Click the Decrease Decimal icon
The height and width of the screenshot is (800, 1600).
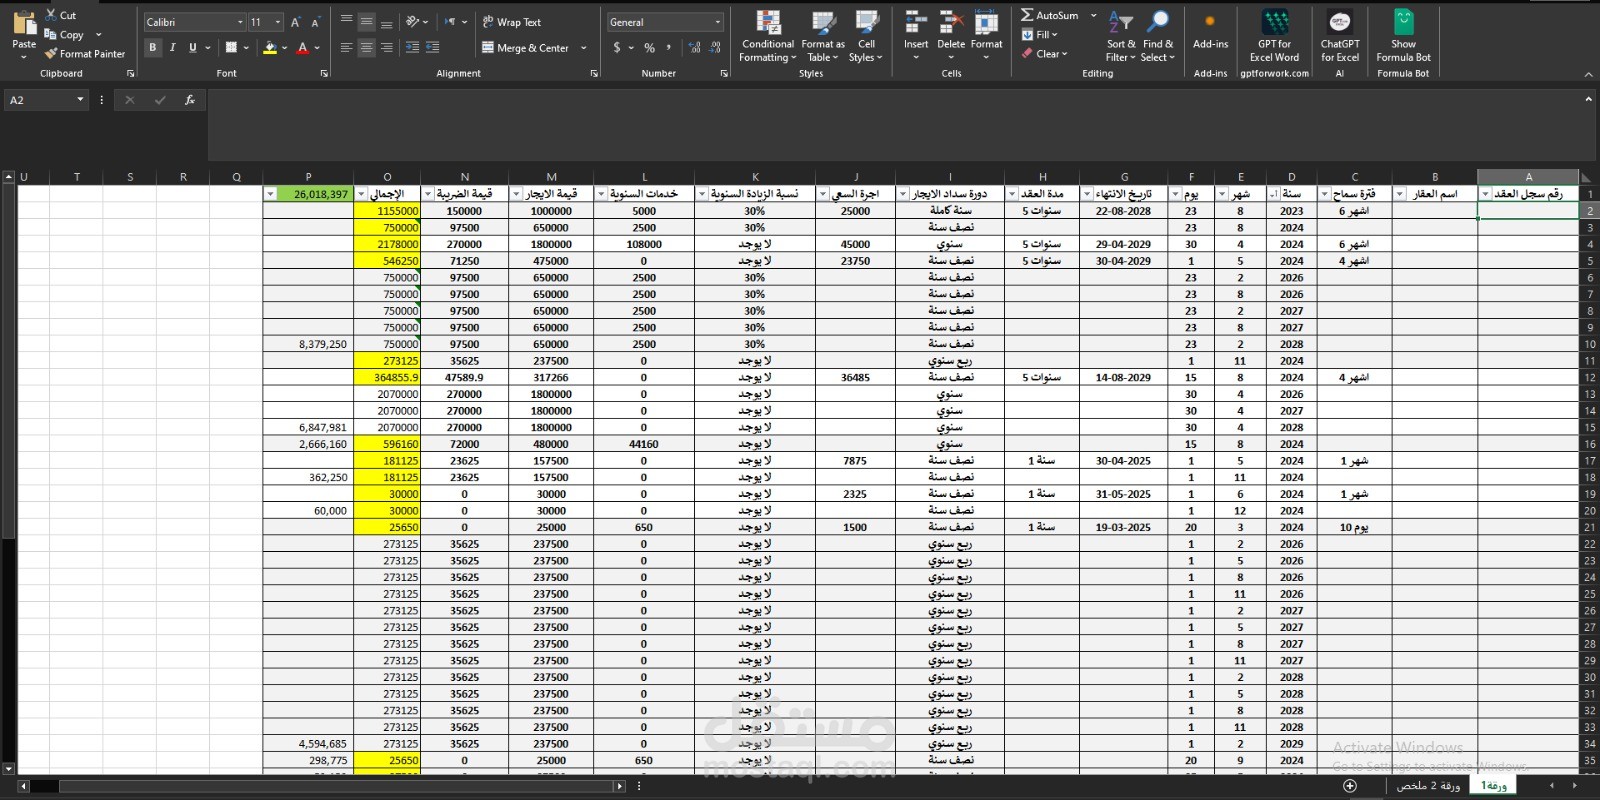716,47
